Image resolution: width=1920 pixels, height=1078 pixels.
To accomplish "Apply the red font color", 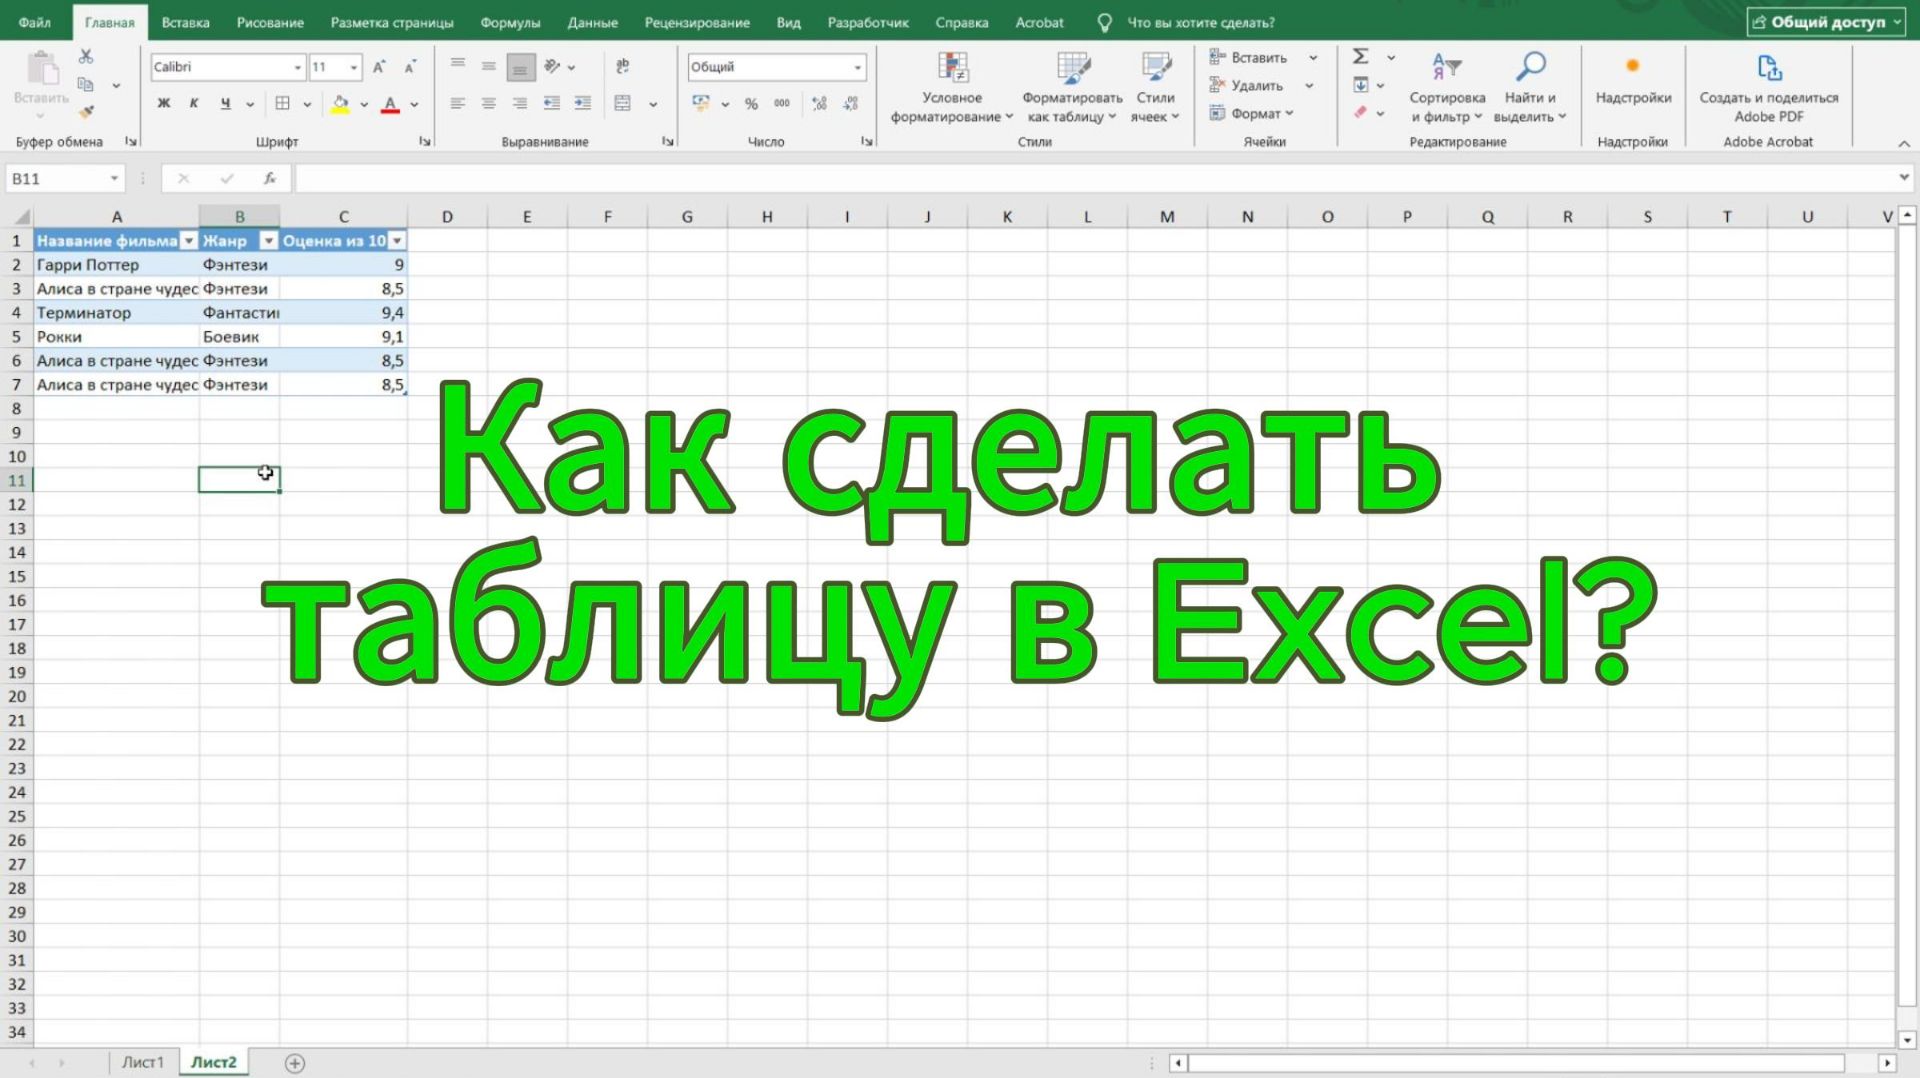I will tap(391, 104).
